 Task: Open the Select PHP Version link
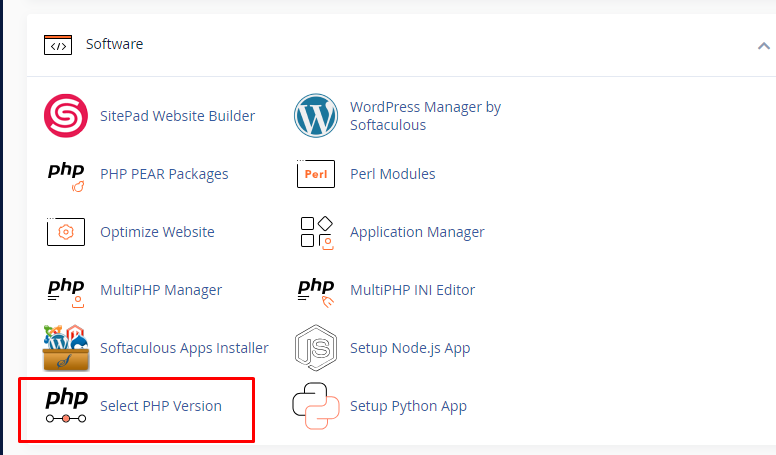[161, 406]
